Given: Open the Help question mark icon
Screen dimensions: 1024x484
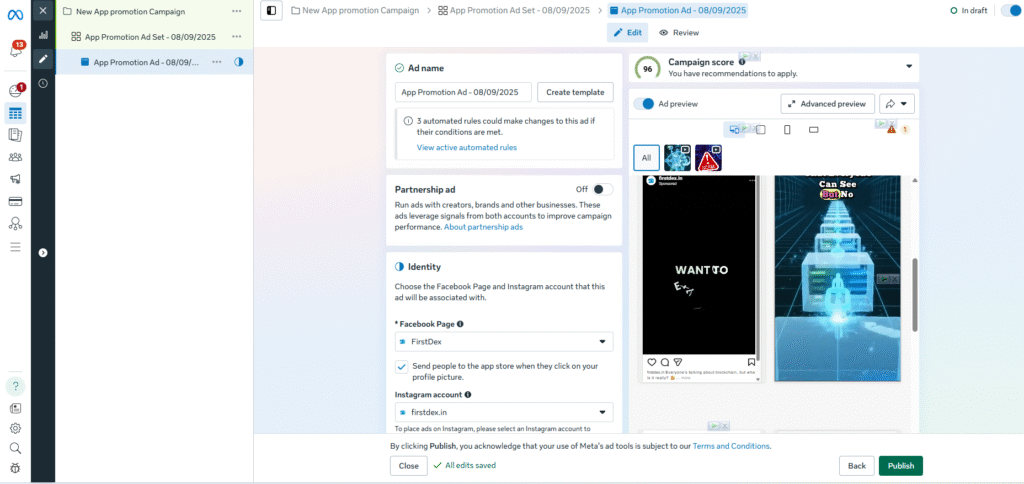Looking at the screenshot, I should pyautogui.click(x=16, y=386).
